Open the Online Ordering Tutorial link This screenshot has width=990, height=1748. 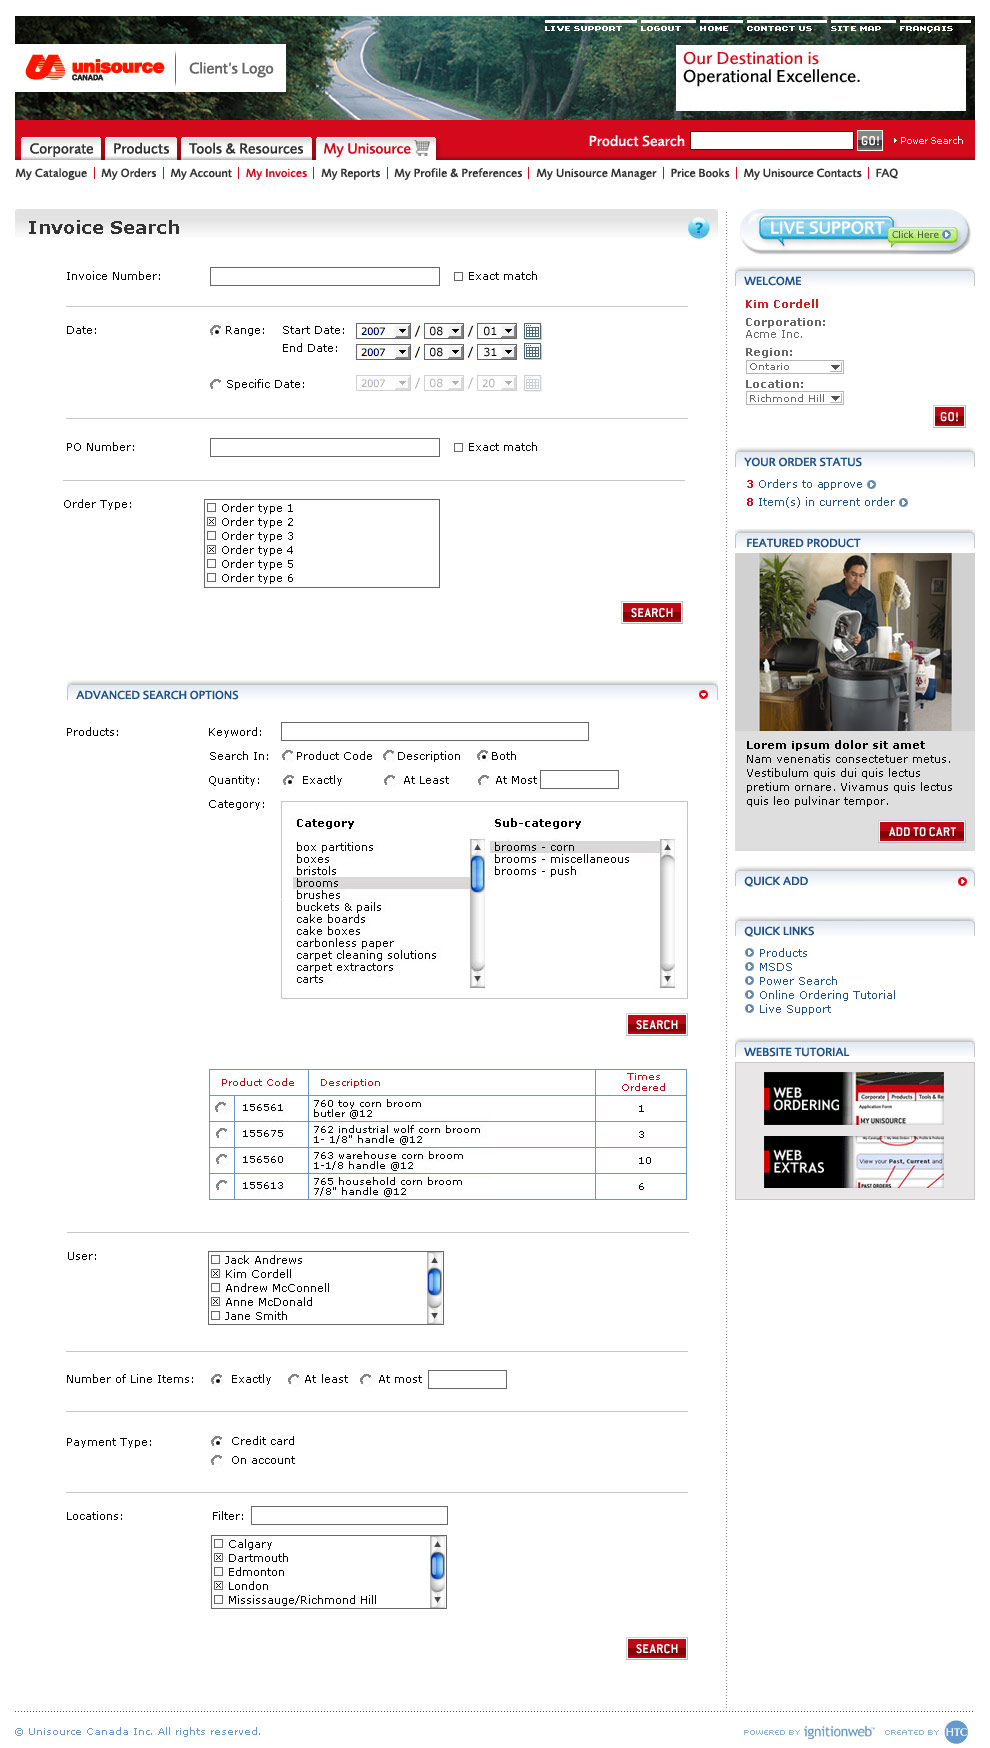[826, 995]
